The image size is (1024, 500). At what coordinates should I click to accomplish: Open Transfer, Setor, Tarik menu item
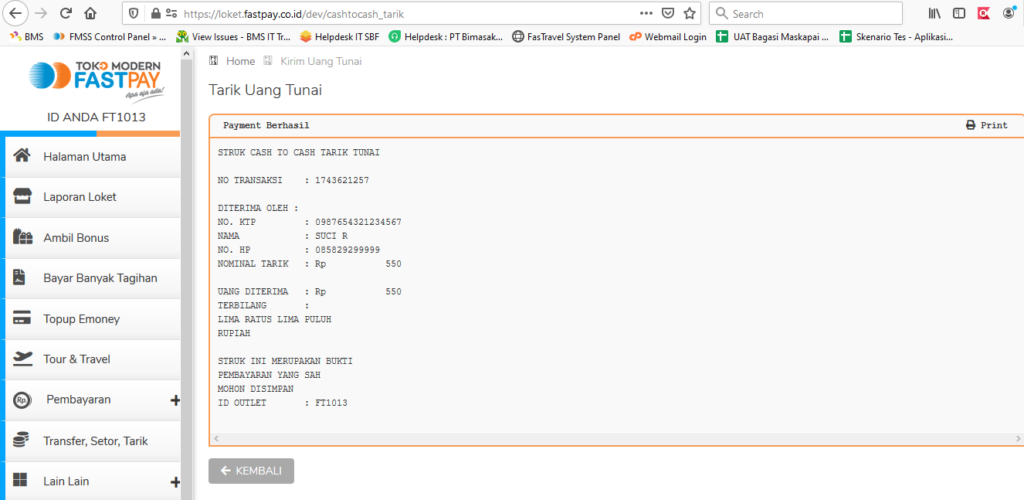95,440
